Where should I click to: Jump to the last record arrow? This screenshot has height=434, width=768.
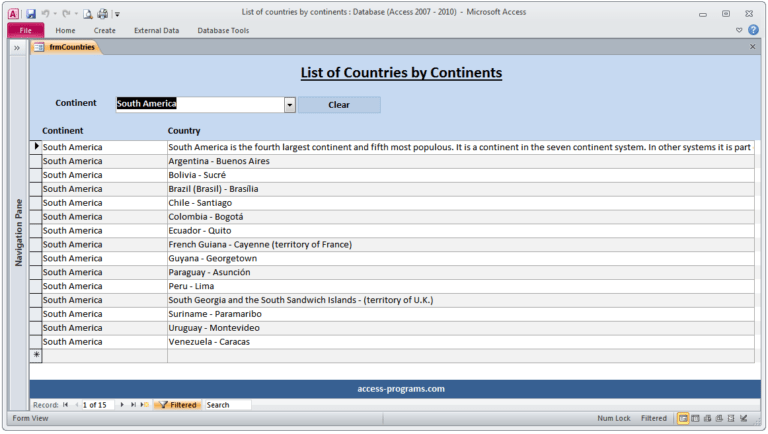[133, 405]
